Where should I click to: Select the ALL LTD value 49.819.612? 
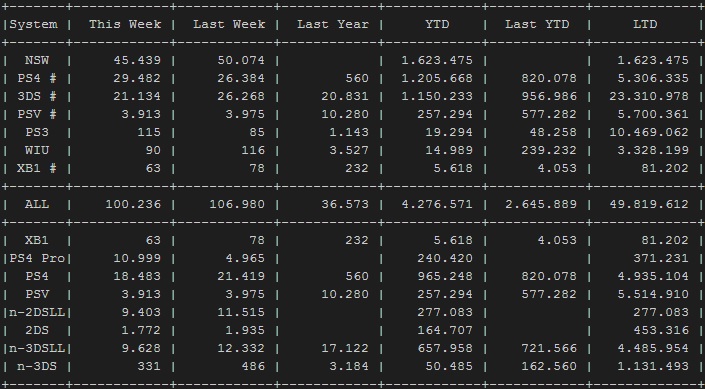point(649,204)
